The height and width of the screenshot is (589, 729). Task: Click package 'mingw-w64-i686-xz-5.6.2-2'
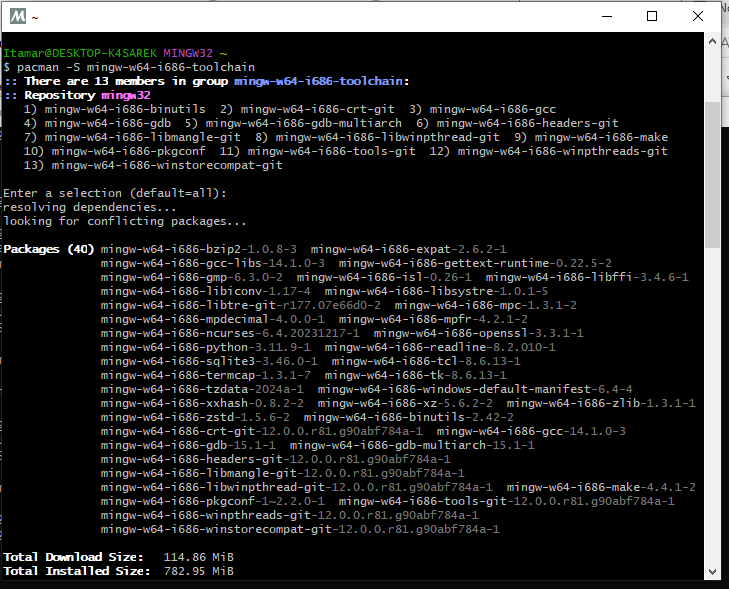click(405, 403)
